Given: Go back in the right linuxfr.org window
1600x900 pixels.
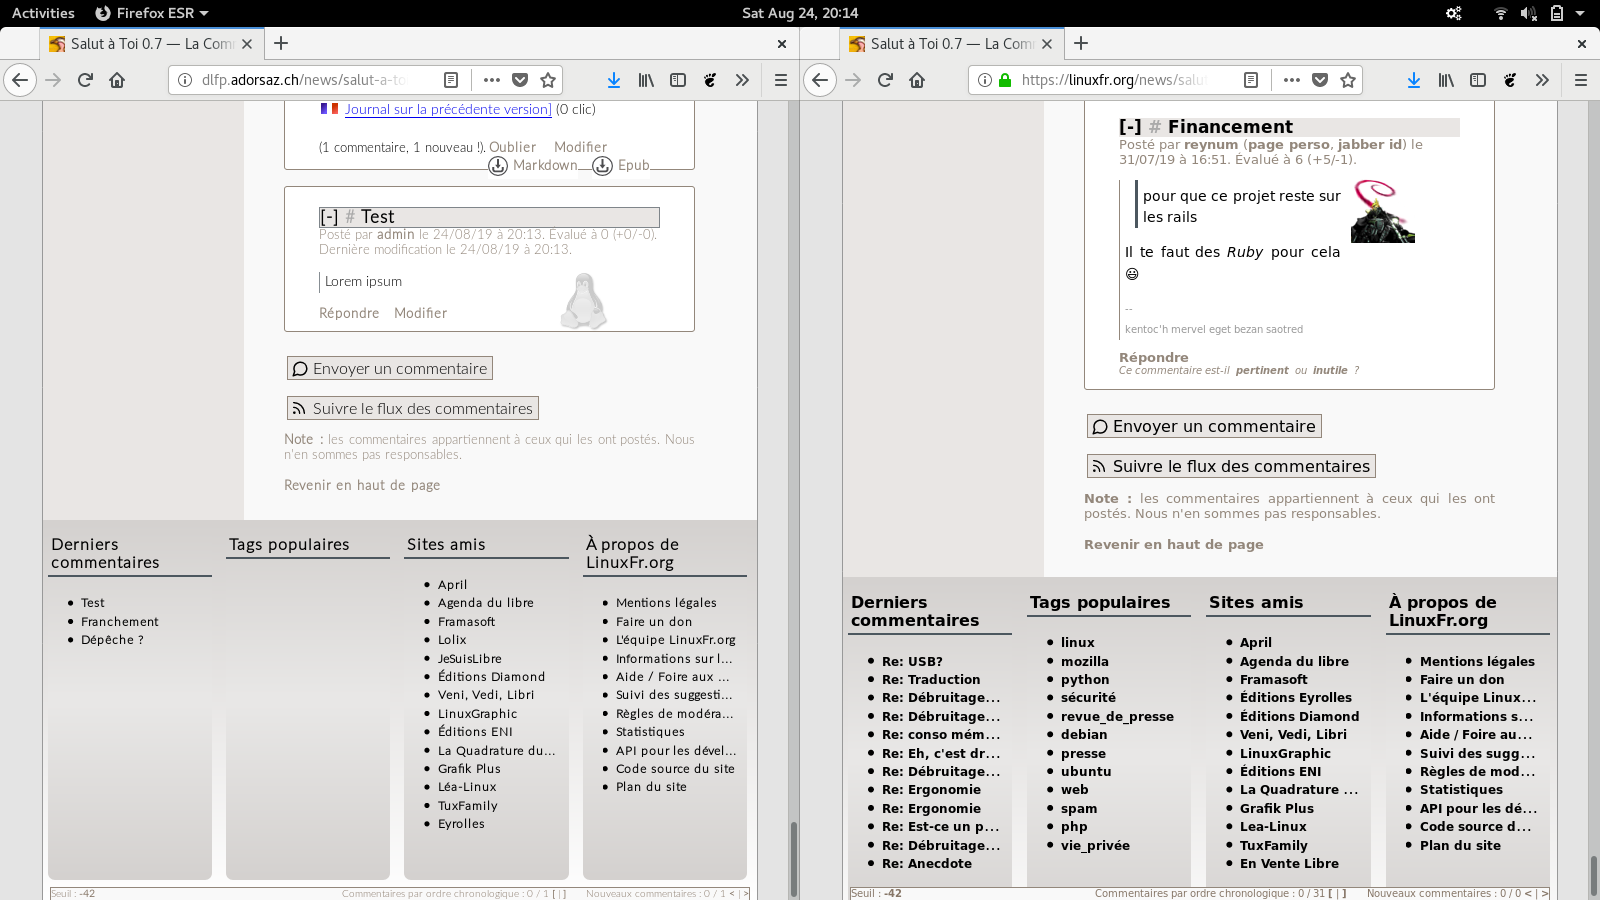Looking at the screenshot, I should 820,80.
